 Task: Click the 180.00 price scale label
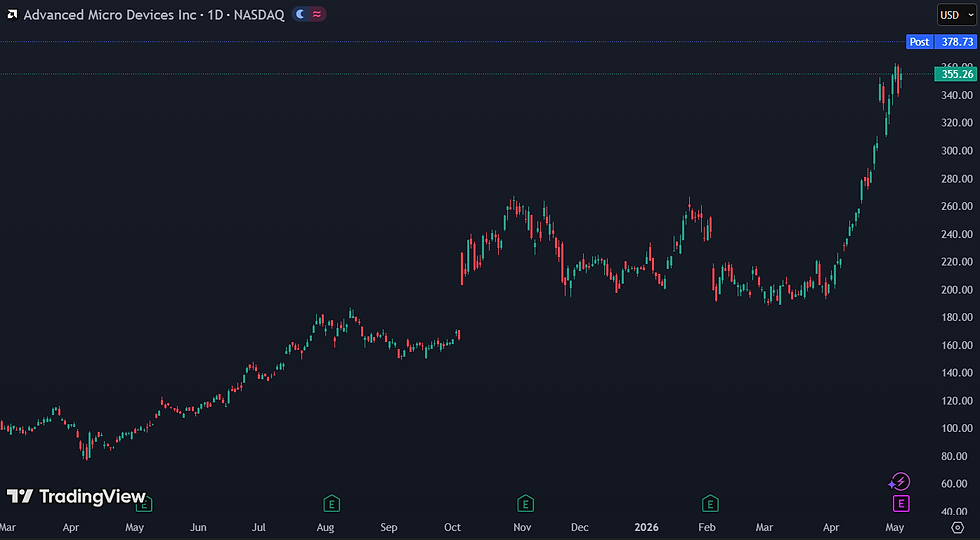[x=957, y=318]
